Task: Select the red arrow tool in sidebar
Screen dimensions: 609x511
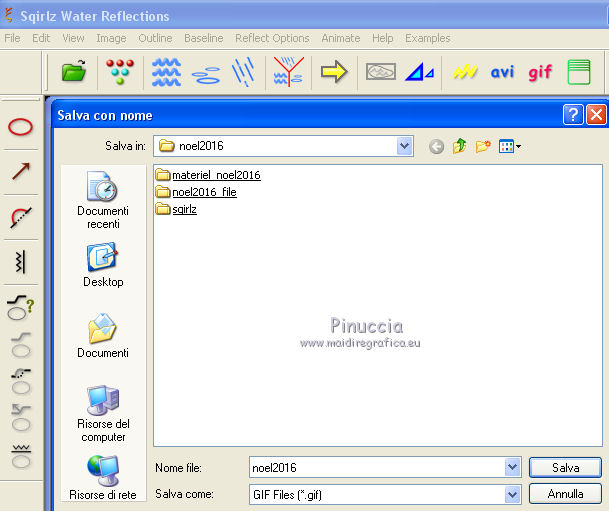Action: tap(21, 171)
